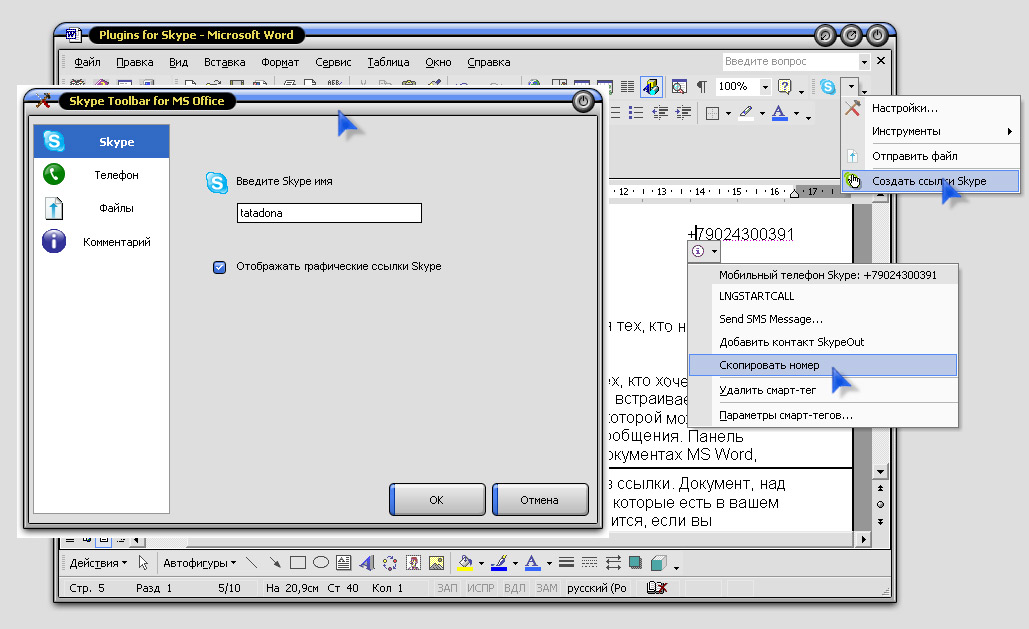Insert Clip Art icon

(x=413, y=563)
